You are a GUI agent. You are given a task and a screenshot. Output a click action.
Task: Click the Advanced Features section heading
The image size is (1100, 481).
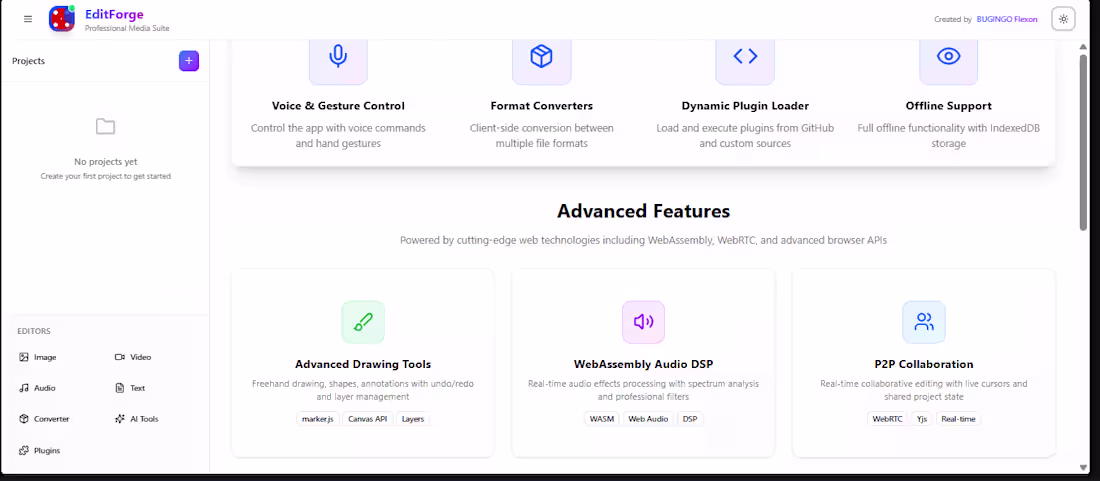coord(643,211)
